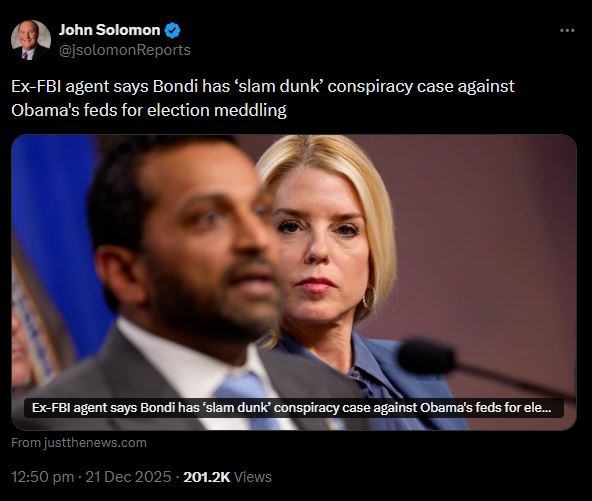592x501 pixels.
Task: Click the John Solomon display name
Action: tap(109, 30)
